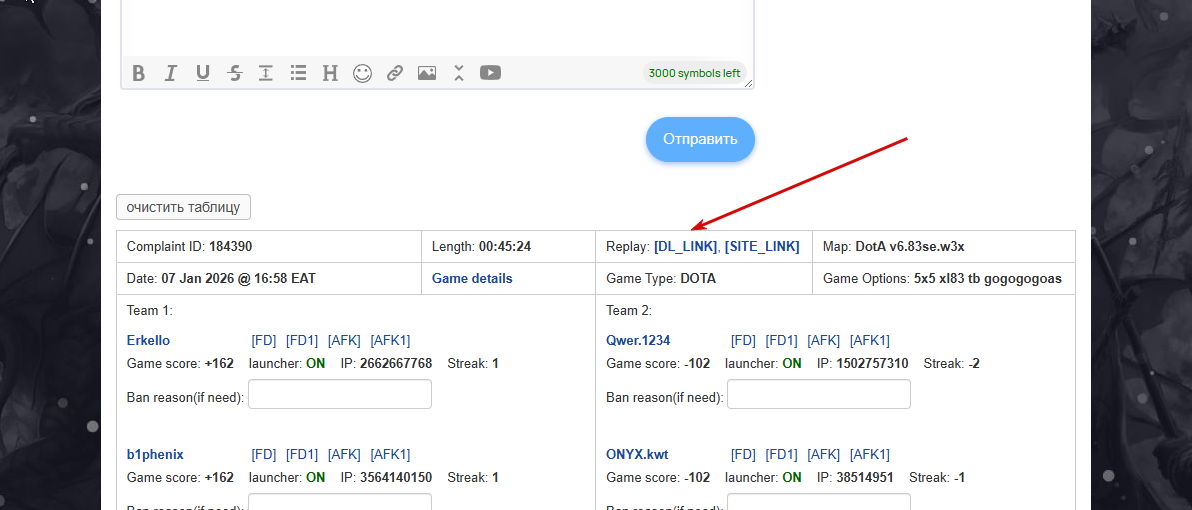1192x510 pixels.
Task: Insert a hyperlink using chain icon
Action: pyautogui.click(x=395, y=73)
